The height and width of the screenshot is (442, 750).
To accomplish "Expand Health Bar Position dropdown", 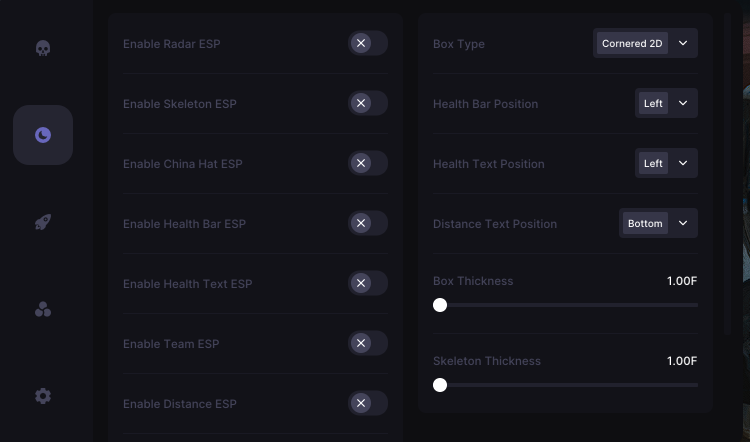I will [666, 103].
